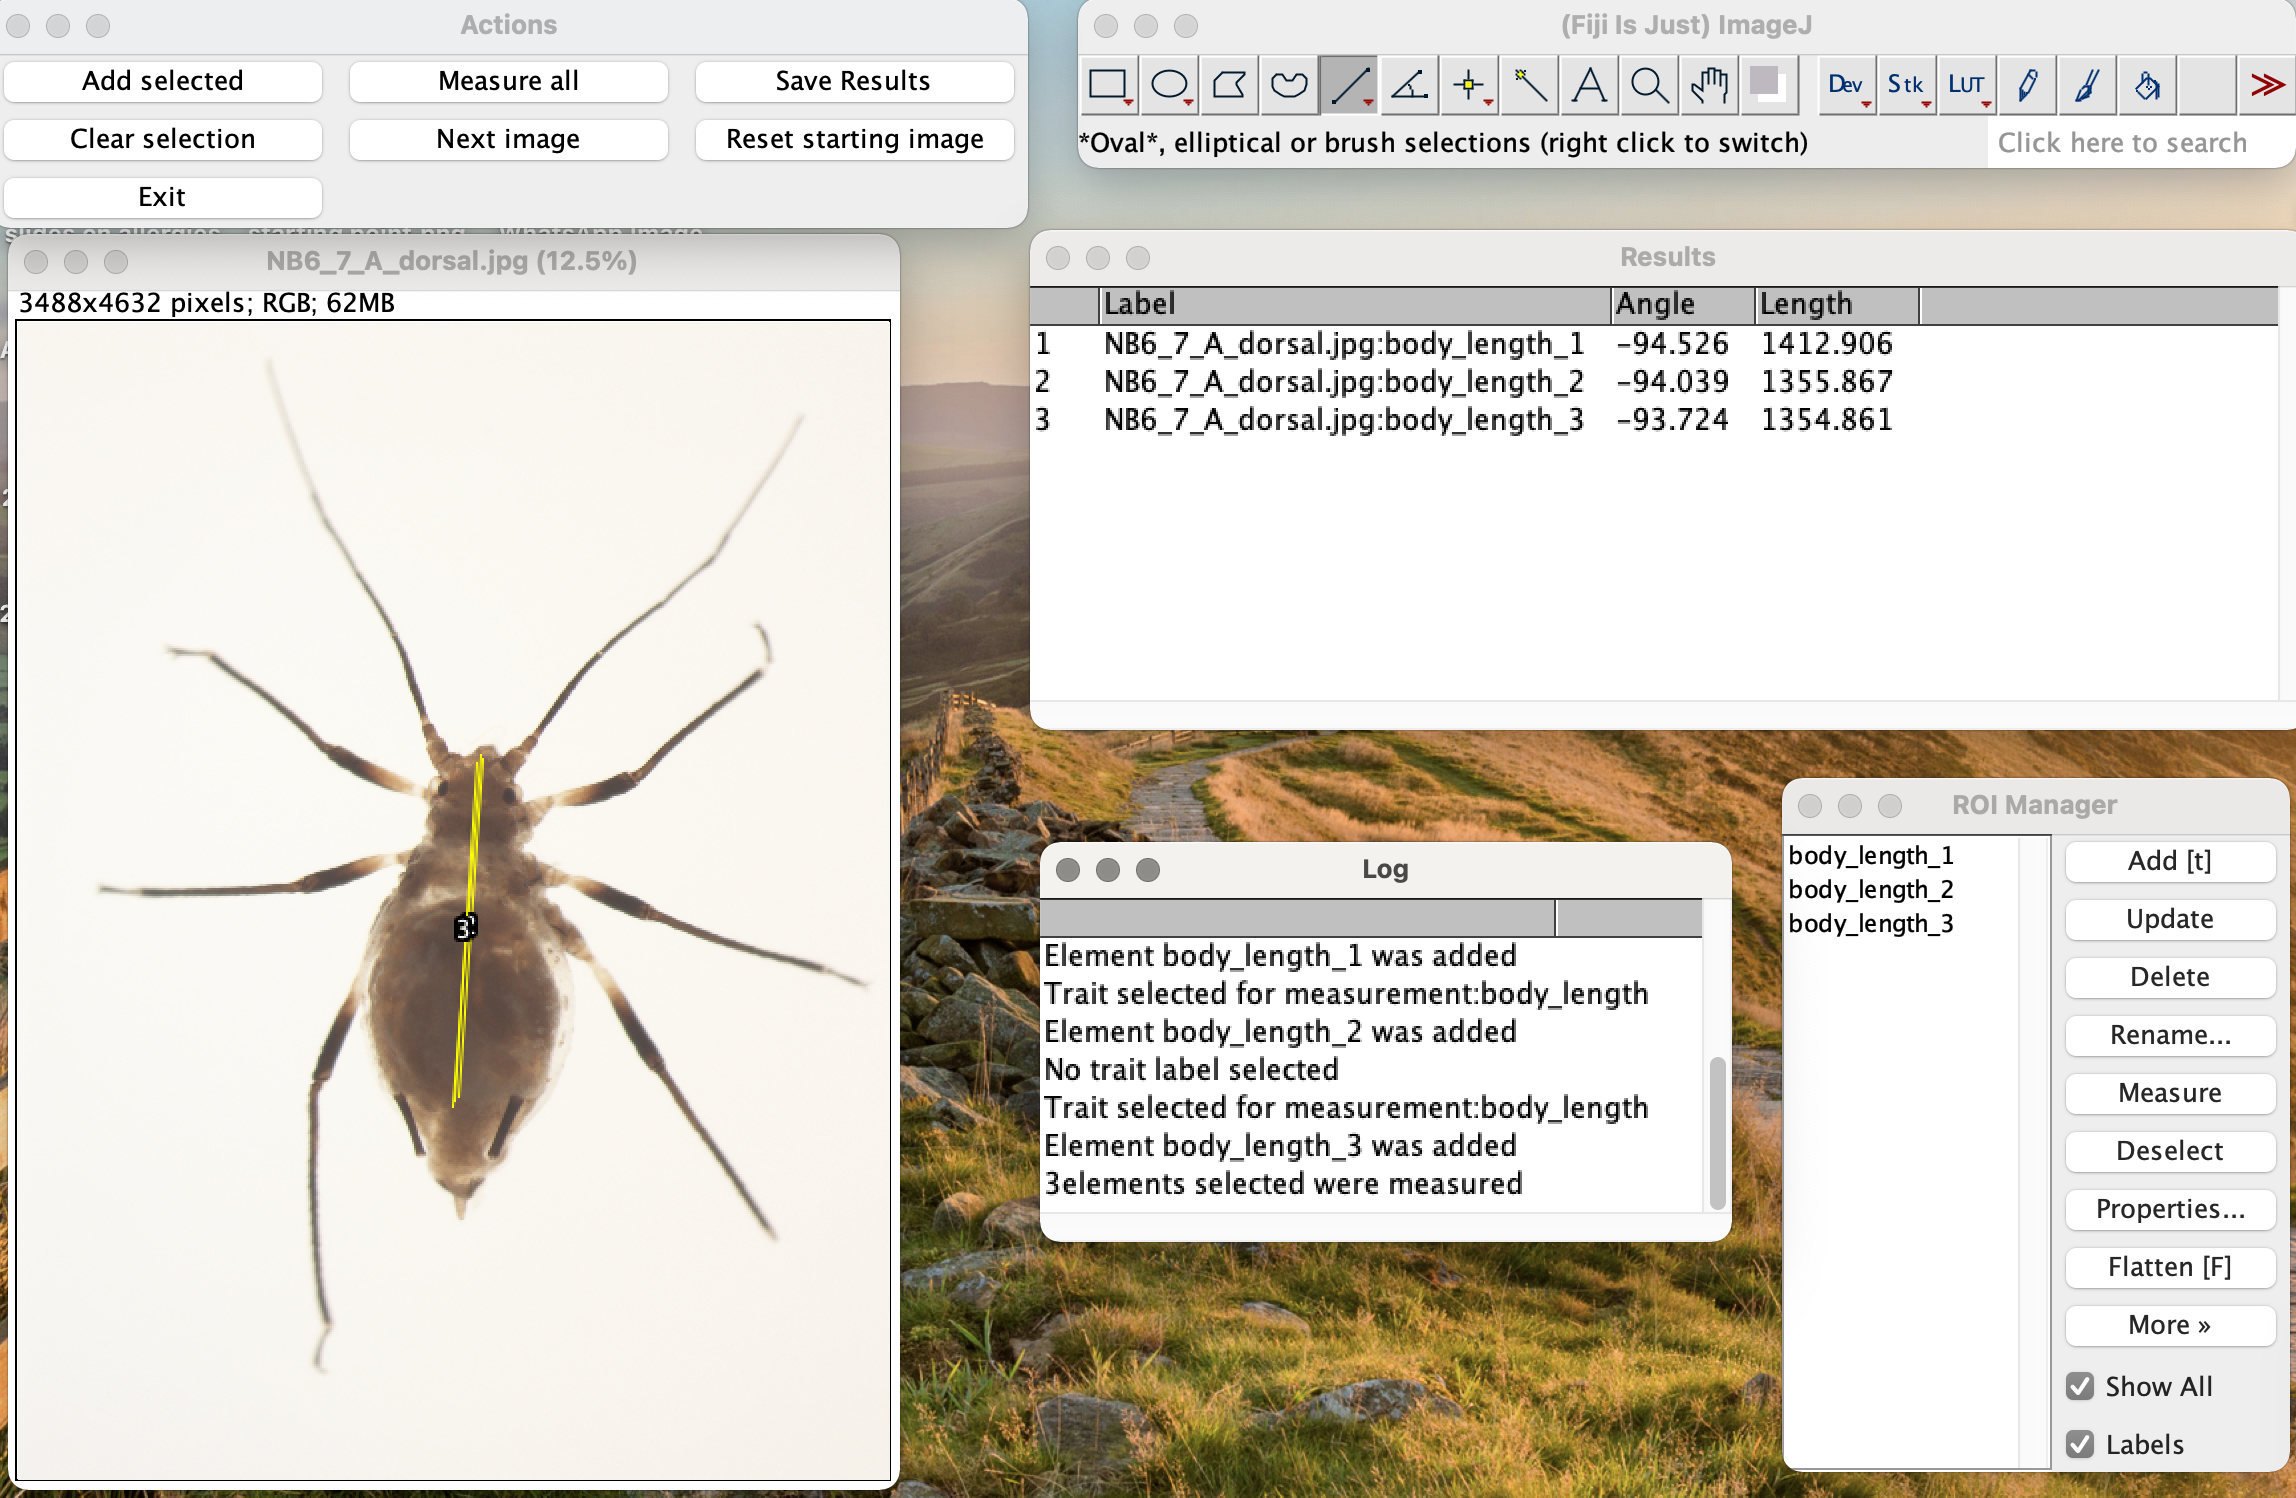Select the Paintbrush tool
The width and height of the screenshot is (2296, 1498).
(2087, 85)
